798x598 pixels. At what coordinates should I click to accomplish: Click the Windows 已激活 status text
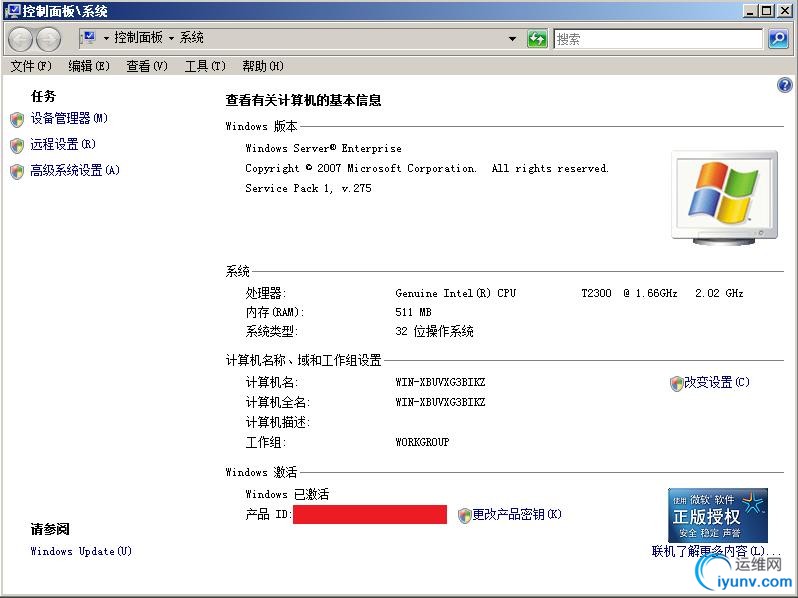(x=287, y=494)
